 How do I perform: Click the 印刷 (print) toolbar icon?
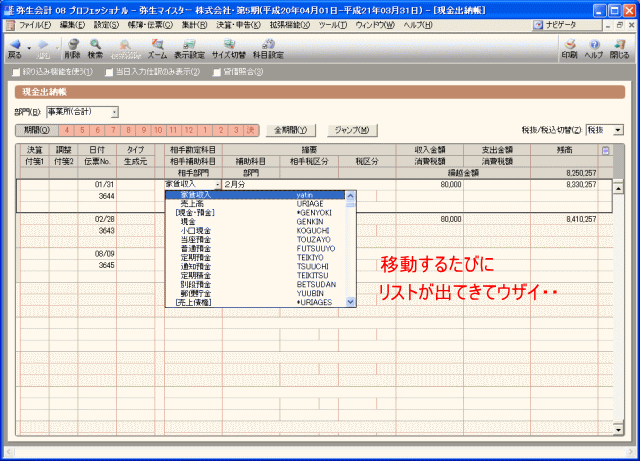(x=569, y=49)
